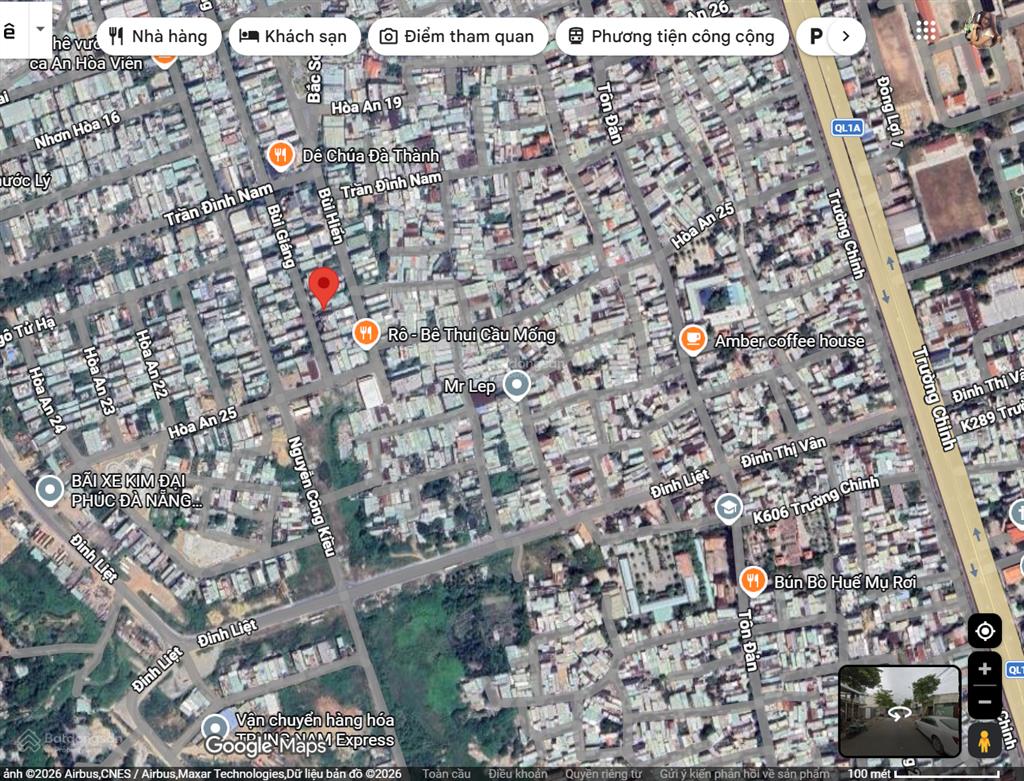Toggle the 100 mét scale bar
The width and height of the screenshot is (1024, 781).
pyautogui.click(x=923, y=774)
